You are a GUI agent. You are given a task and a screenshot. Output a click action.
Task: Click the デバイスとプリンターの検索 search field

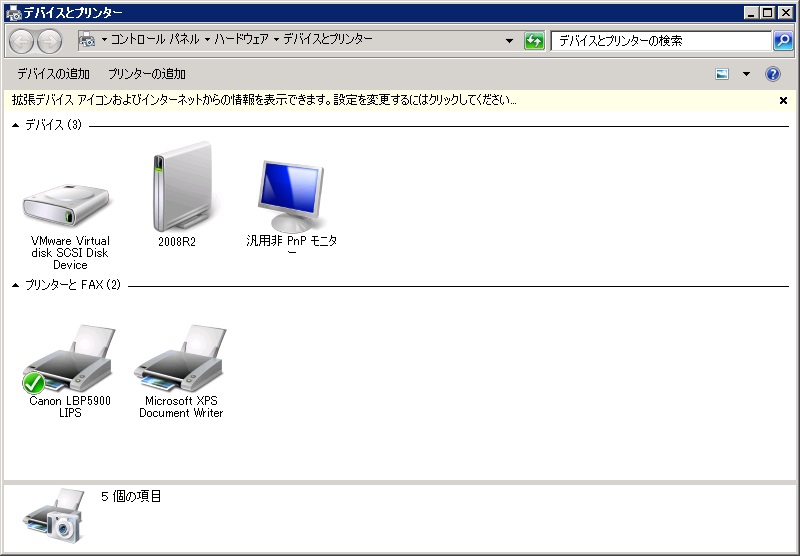660,41
